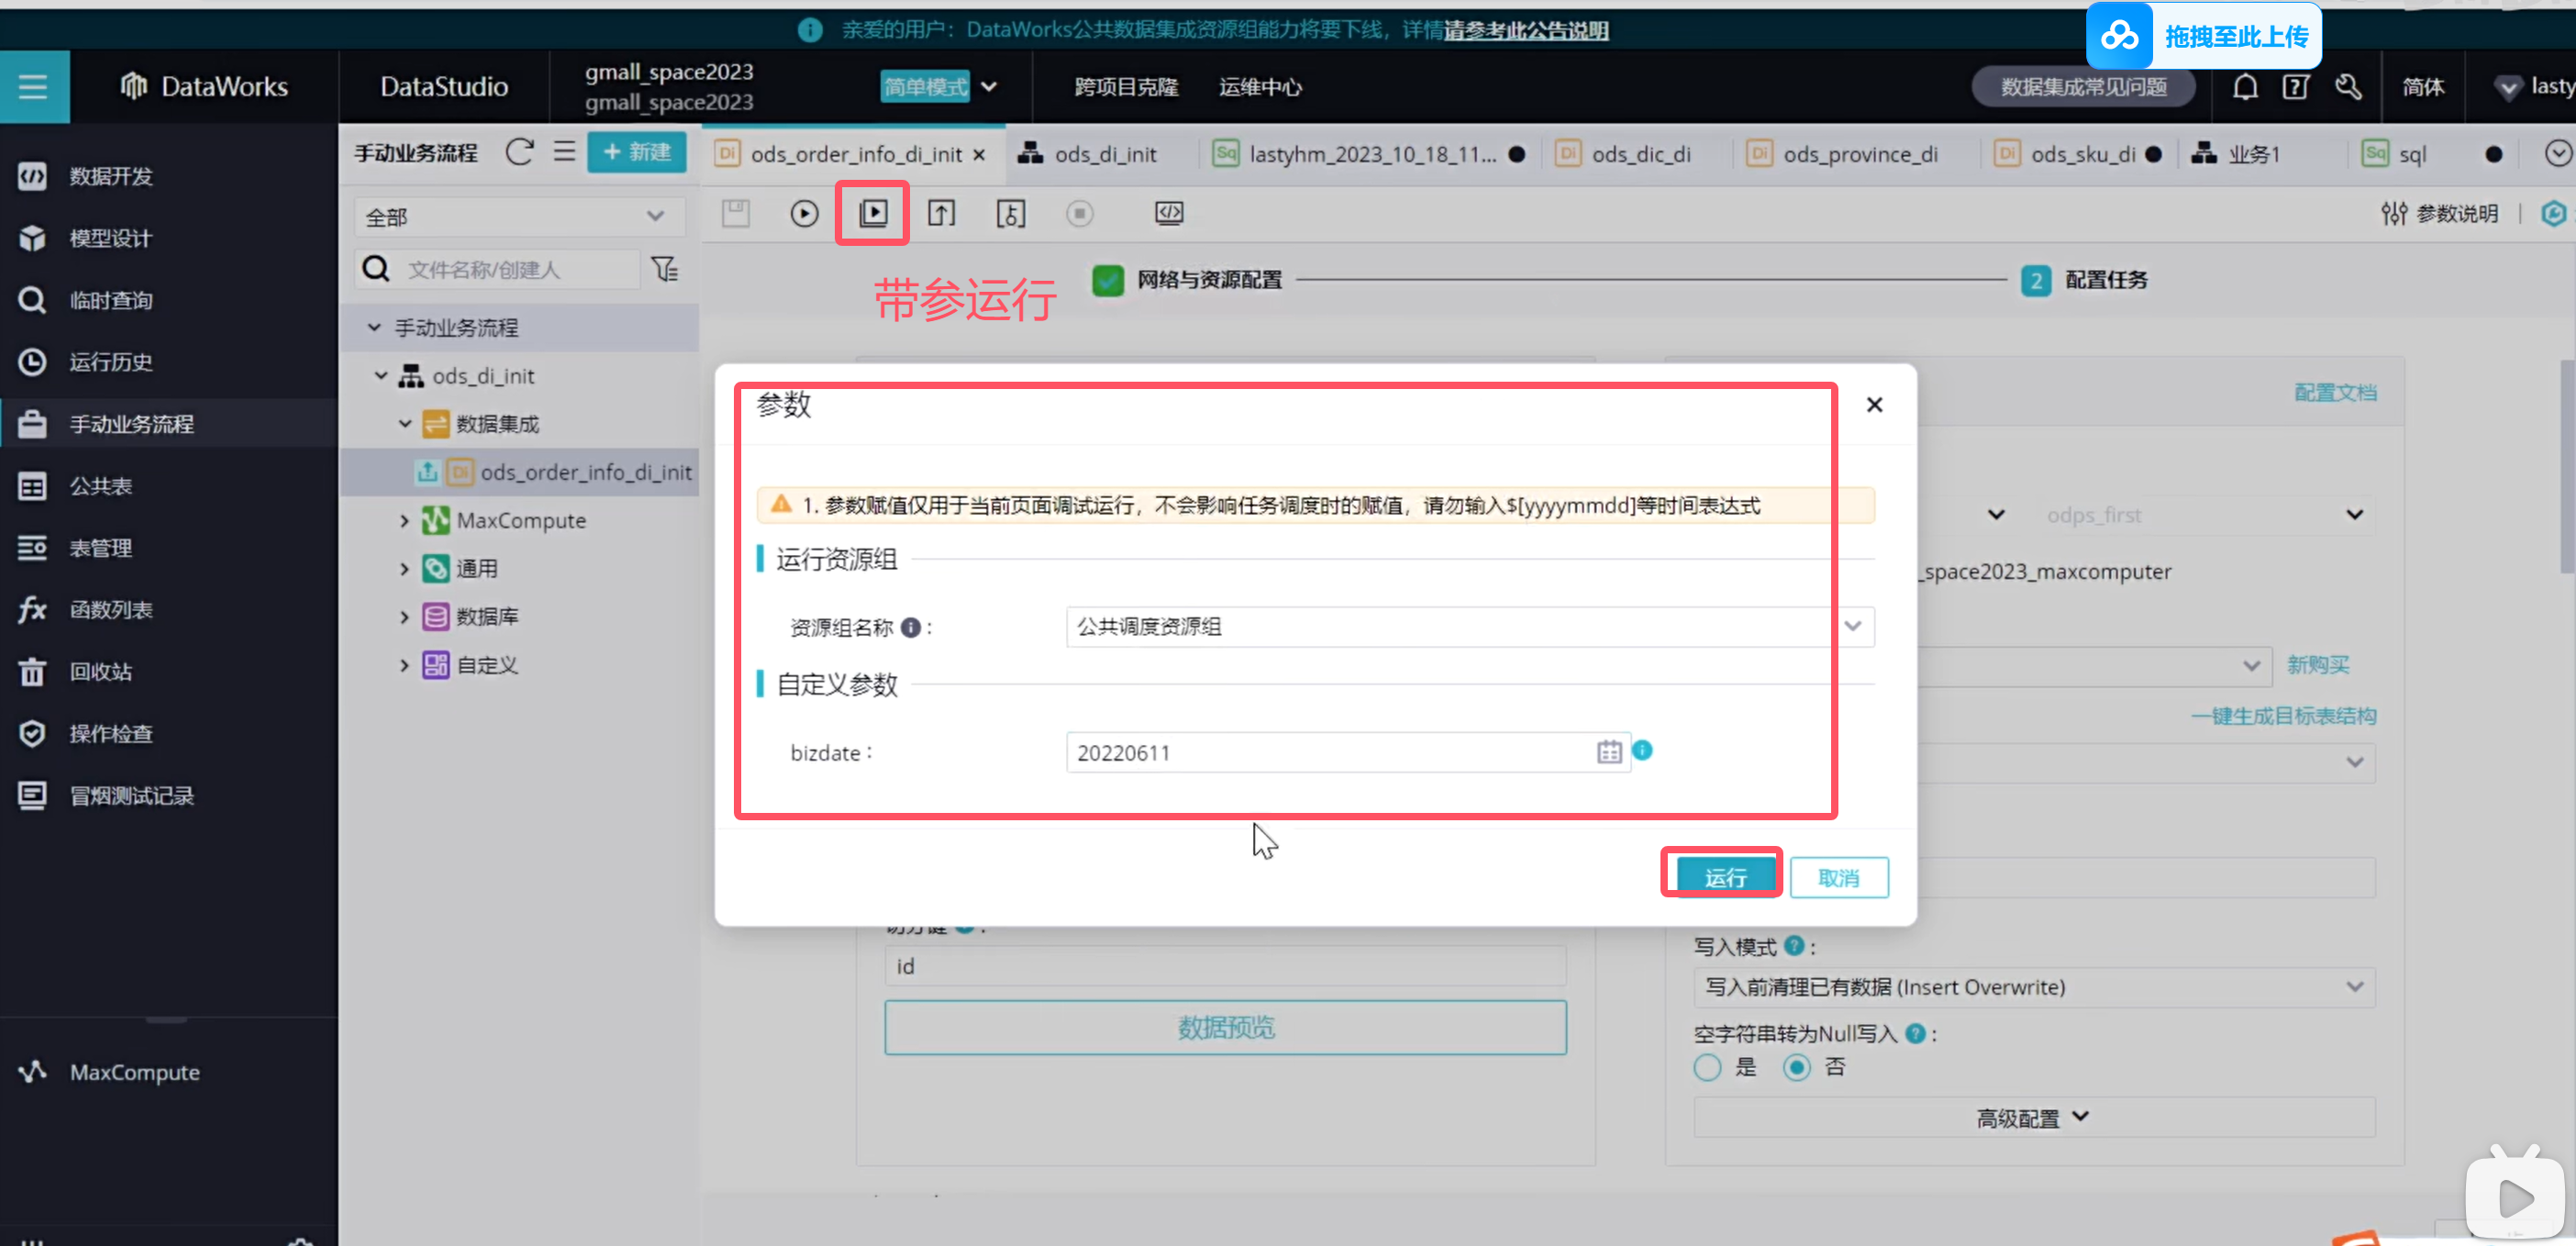Viewport: 2576px width, 1246px height.
Task: Select the 否 radio for Null conversion
Action: [x=1796, y=1067]
